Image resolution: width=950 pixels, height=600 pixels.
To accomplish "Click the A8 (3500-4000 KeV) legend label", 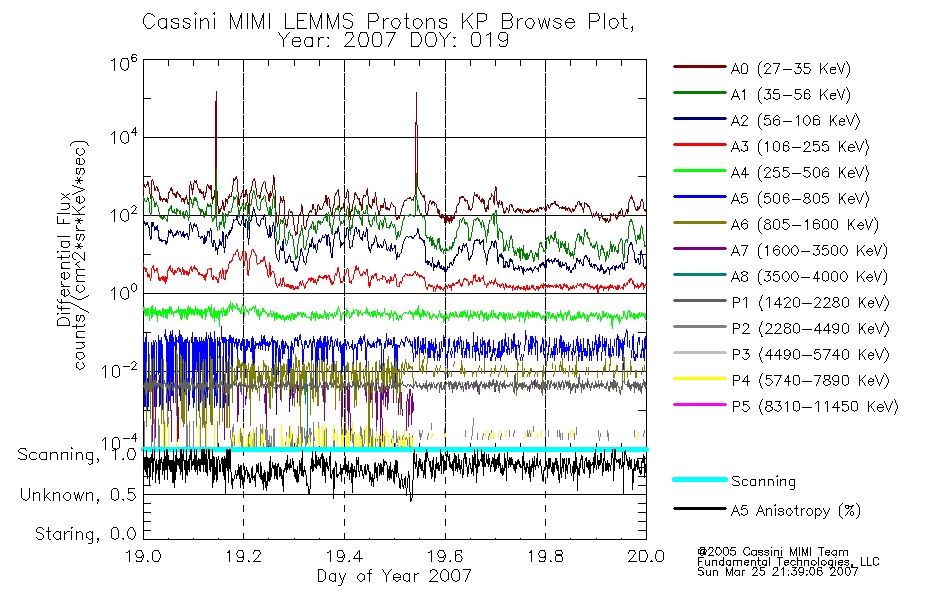I will pos(809,276).
